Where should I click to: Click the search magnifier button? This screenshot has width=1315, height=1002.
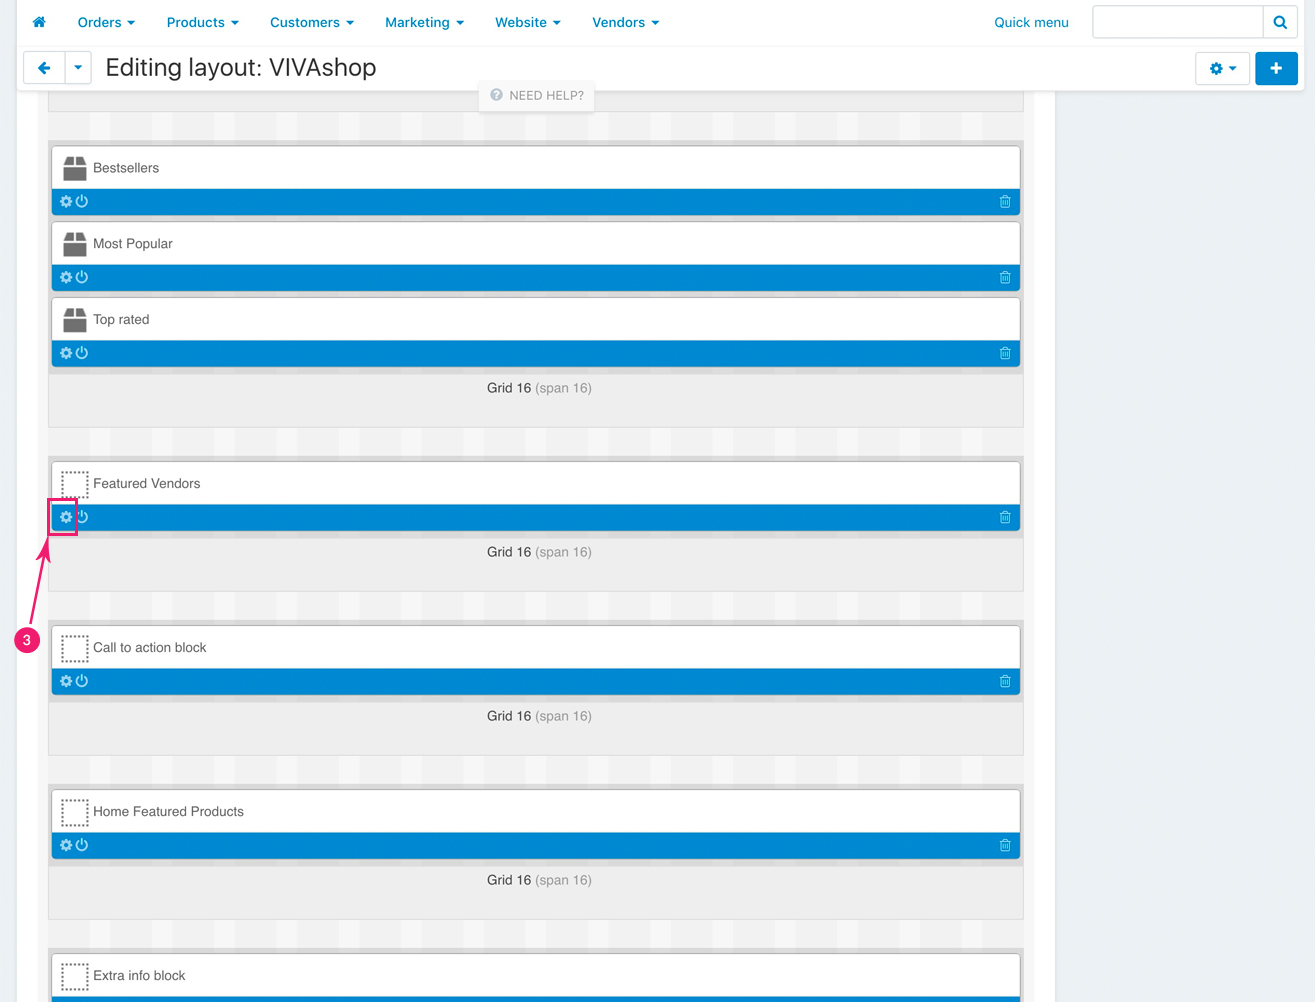pos(1280,22)
